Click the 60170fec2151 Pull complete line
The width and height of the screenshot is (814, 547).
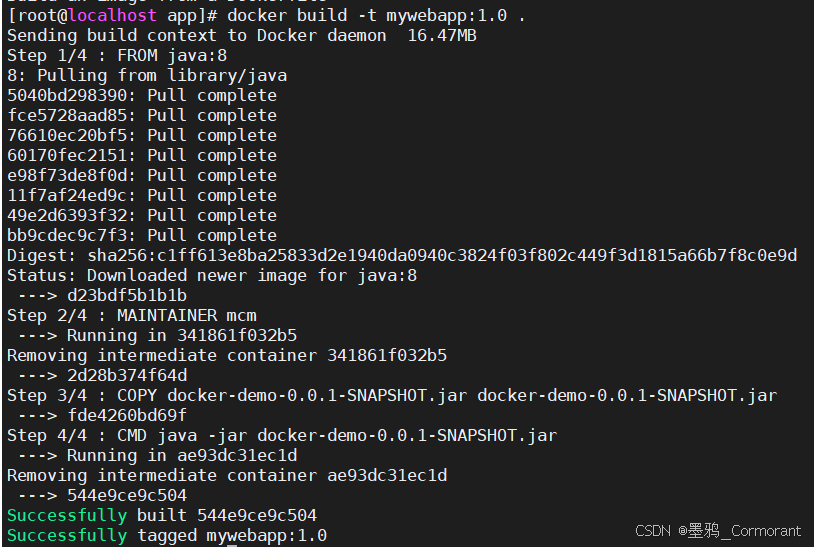tap(141, 156)
